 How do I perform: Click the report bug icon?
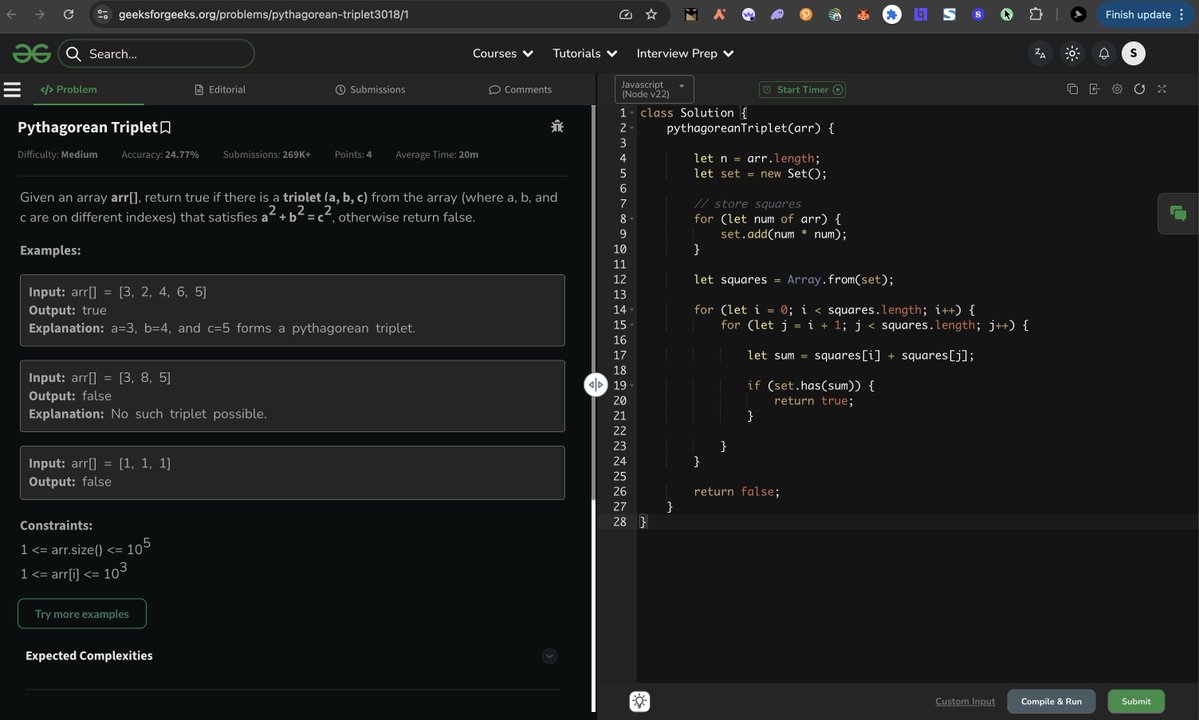coord(557,127)
